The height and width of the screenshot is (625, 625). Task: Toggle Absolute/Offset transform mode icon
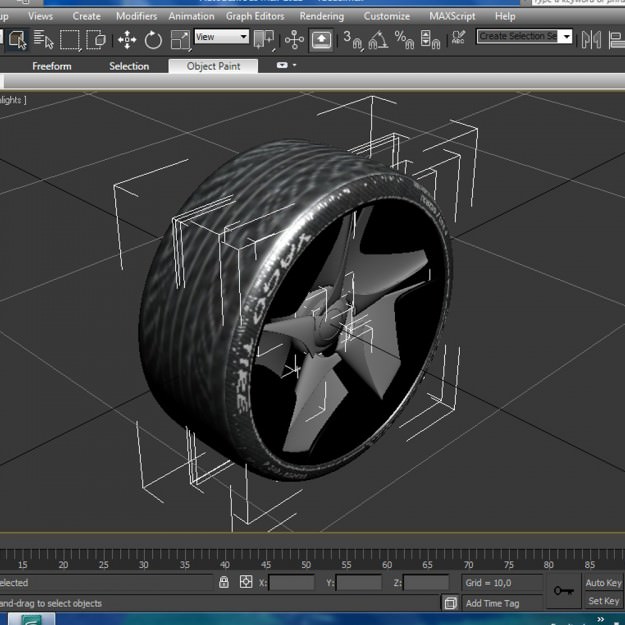pos(246,582)
